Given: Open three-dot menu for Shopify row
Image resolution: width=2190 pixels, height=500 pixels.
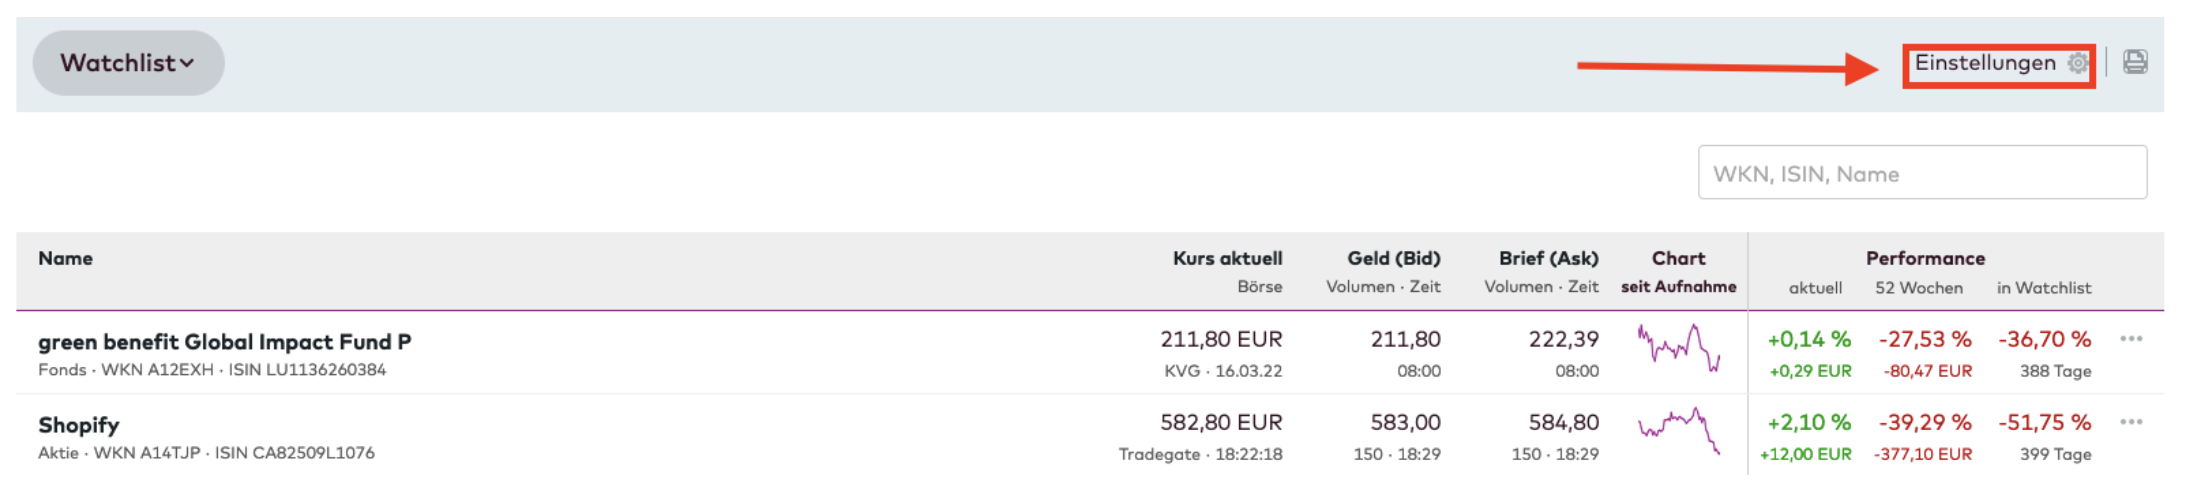Looking at the screenshot, I should point(2131,422).
